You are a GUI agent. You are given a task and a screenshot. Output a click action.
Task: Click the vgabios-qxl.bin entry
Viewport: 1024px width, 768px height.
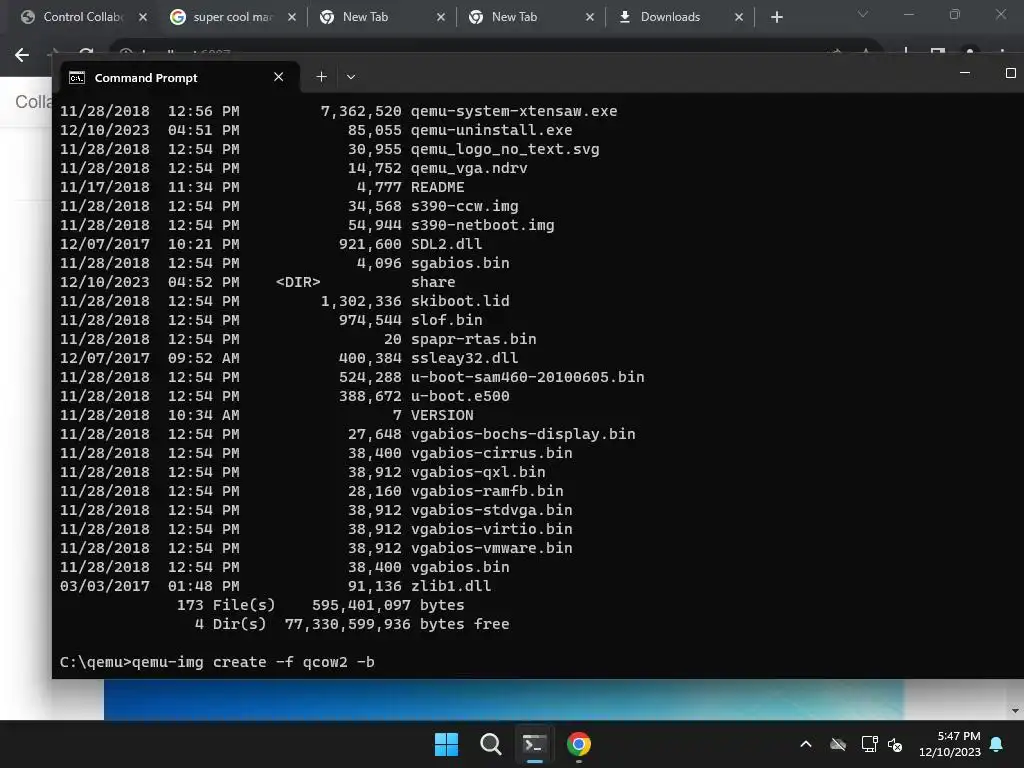[478, 472]
